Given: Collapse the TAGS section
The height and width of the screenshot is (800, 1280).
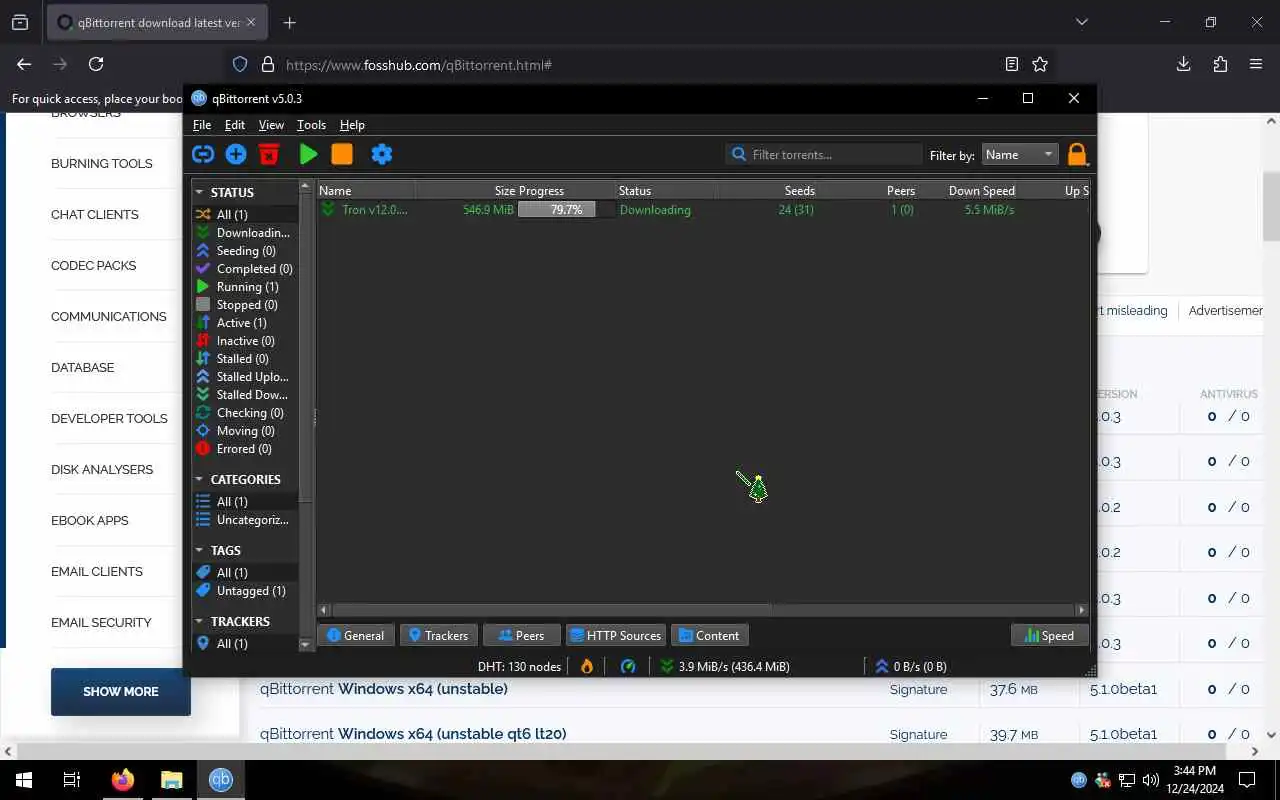Looking at the screenshot, I should click(199, 550).
